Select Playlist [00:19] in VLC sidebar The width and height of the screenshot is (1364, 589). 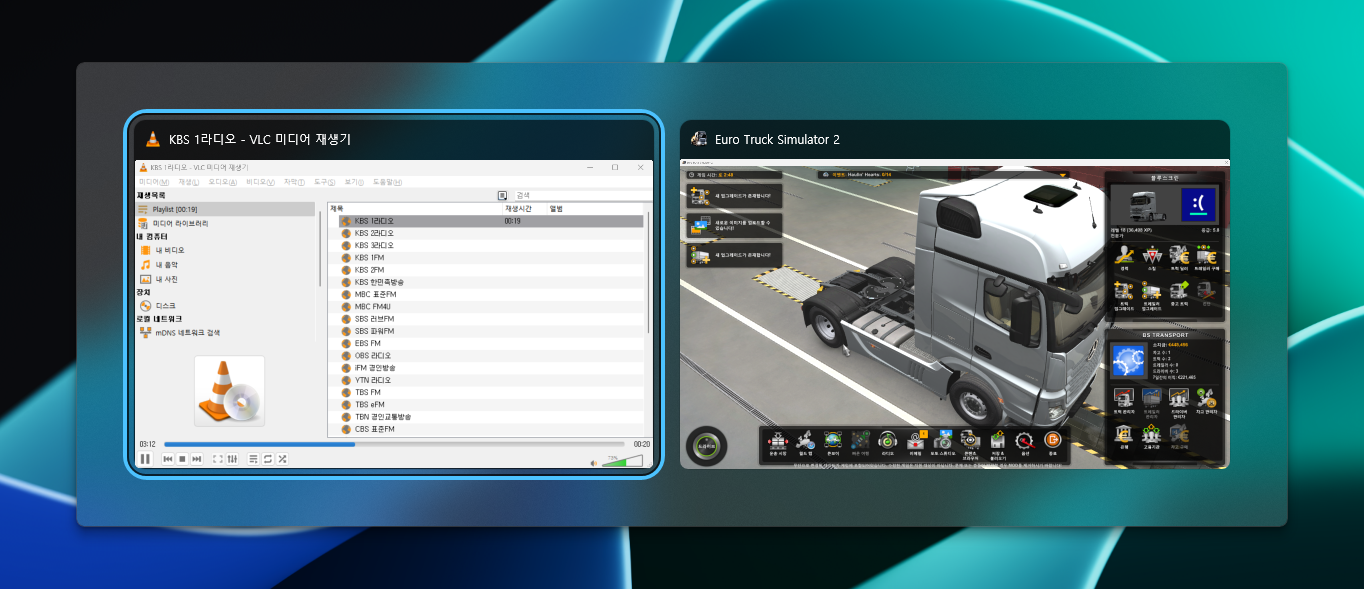coord(226,209)
